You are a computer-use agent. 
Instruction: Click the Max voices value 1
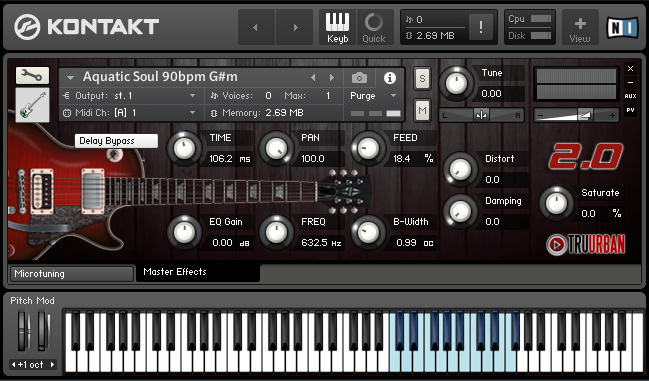point(328,96)
